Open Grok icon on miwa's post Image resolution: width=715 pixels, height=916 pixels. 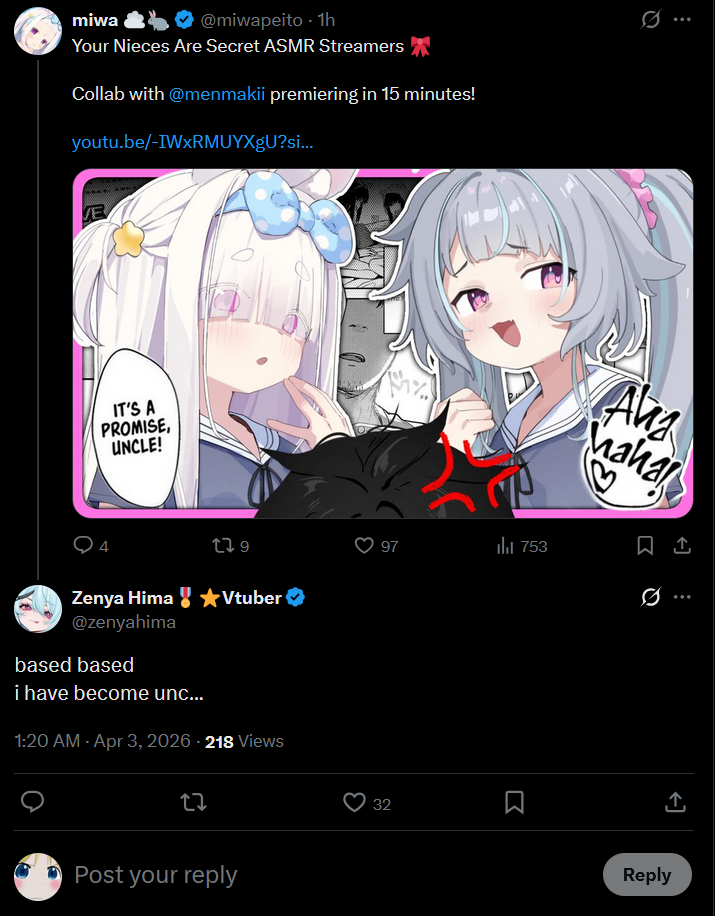coord(650,20)
